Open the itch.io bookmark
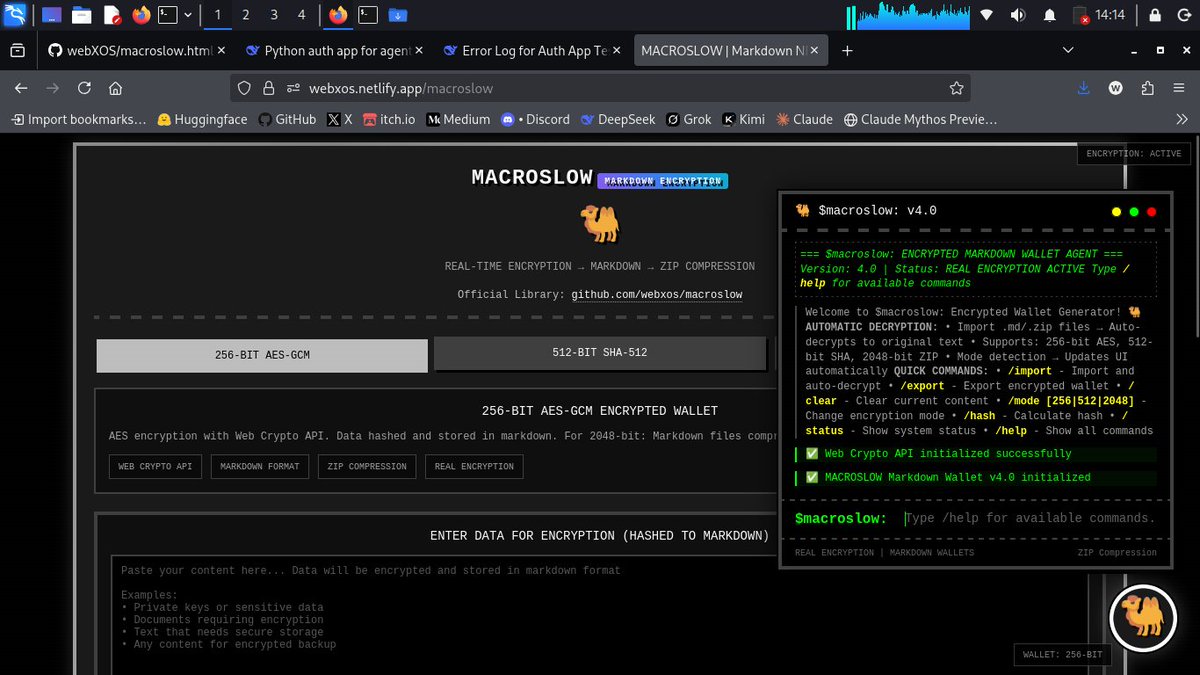 pos(389,119)
